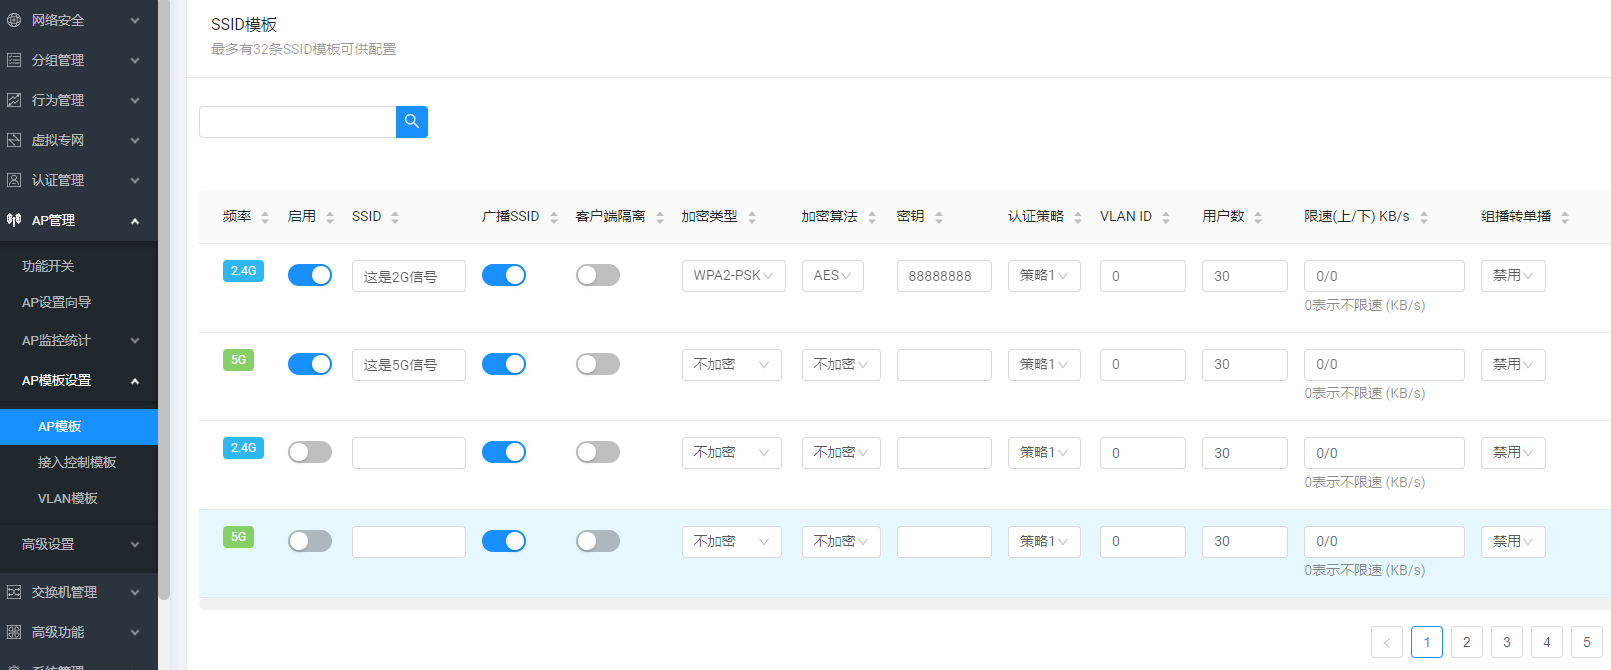This screenshot has width=1611, height=670.
Task: Sort by 客户端隔离 column arrows
Action: point(660,217)
